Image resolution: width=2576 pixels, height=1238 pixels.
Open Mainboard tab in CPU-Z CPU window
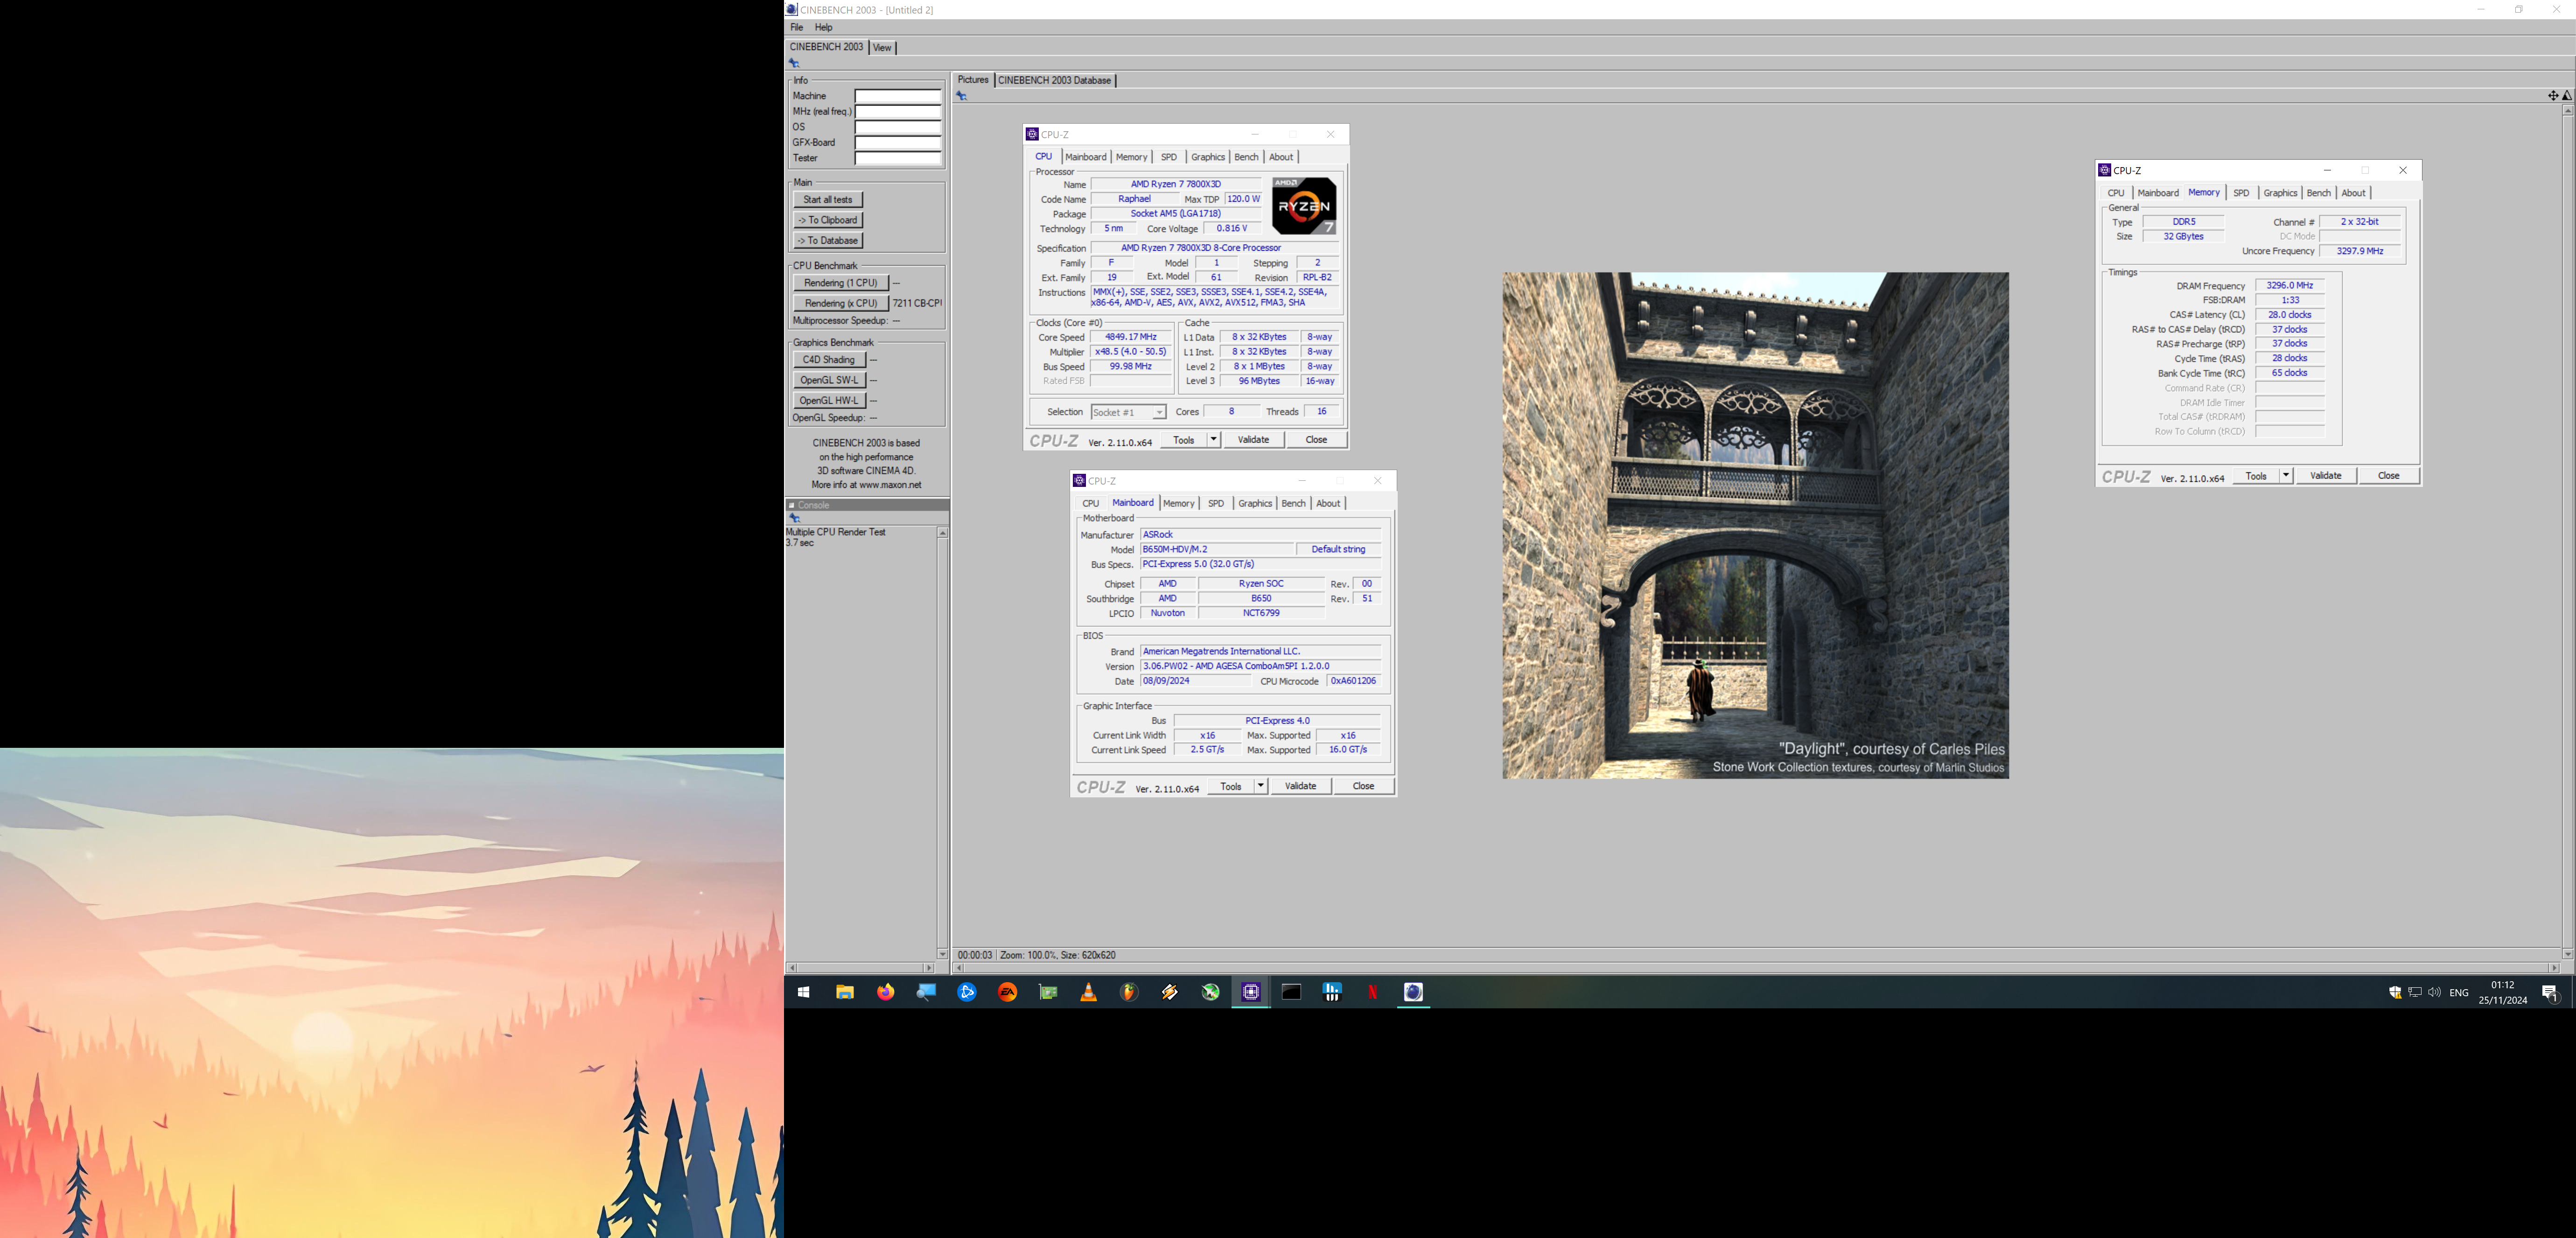pos(1086,157)
